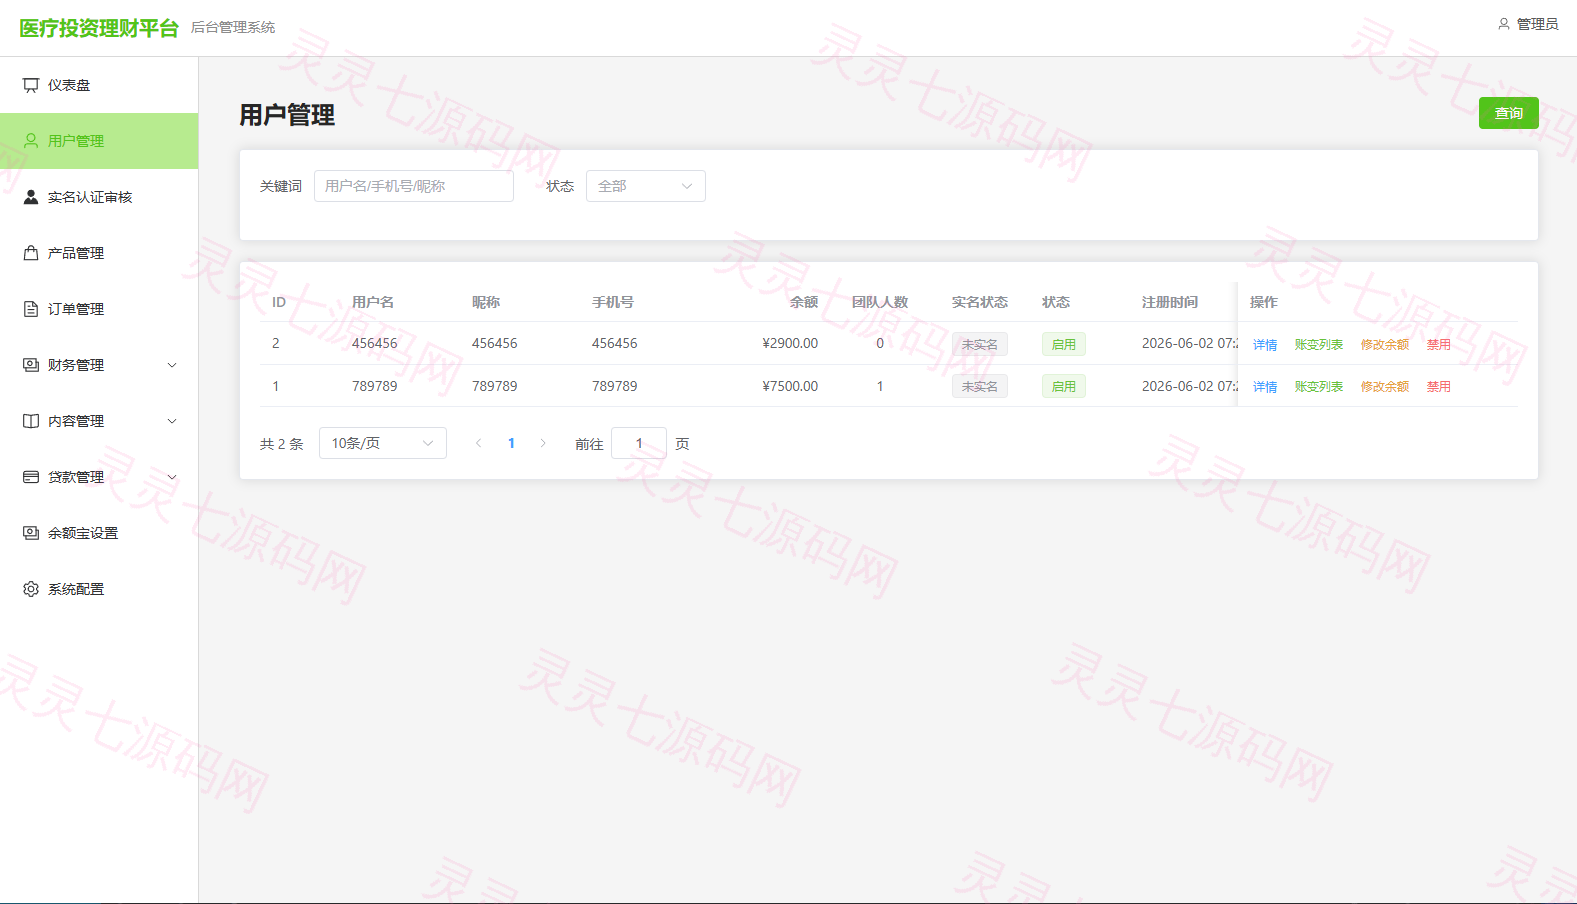The height and width of the screenshot is (904, 1577).
Task: Expand the 内容管理 submenu chevron
Action: point(172,421)
